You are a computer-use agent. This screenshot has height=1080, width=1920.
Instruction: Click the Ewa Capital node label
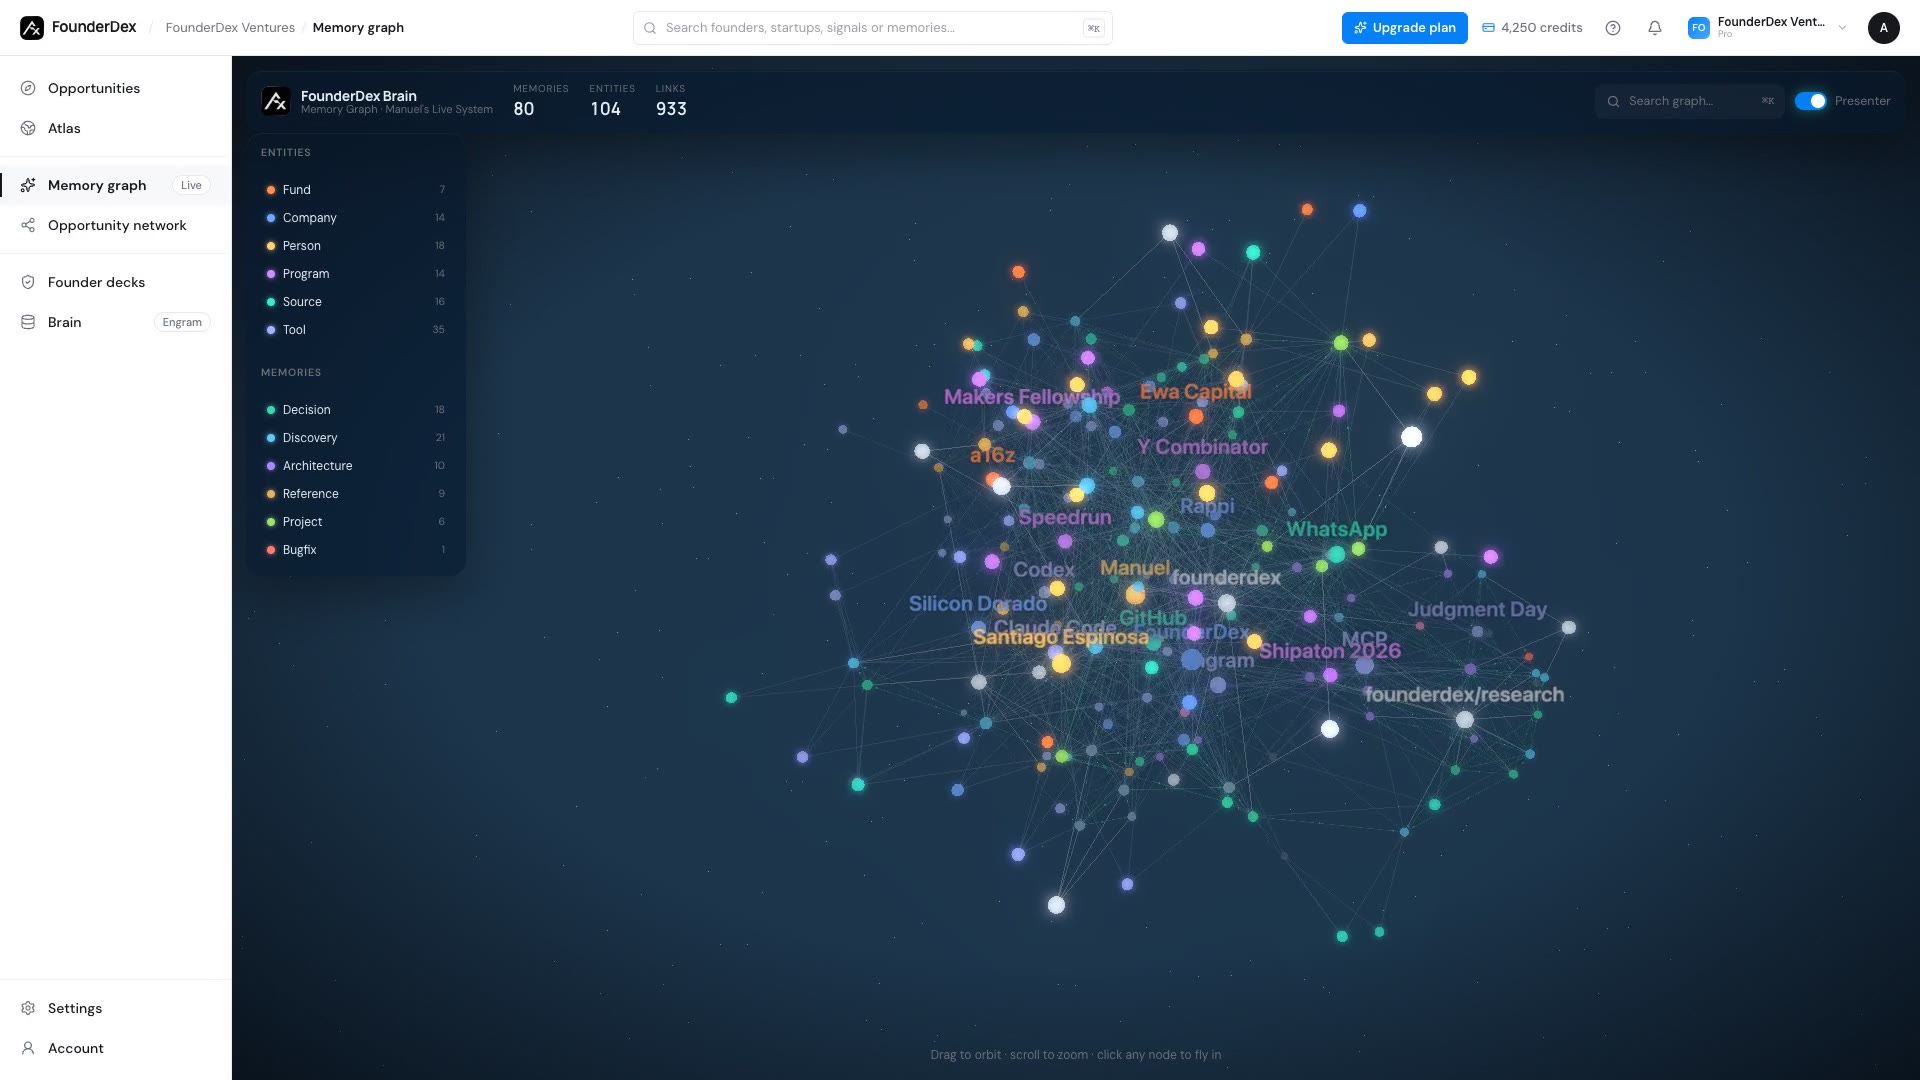coord(1195,392)
